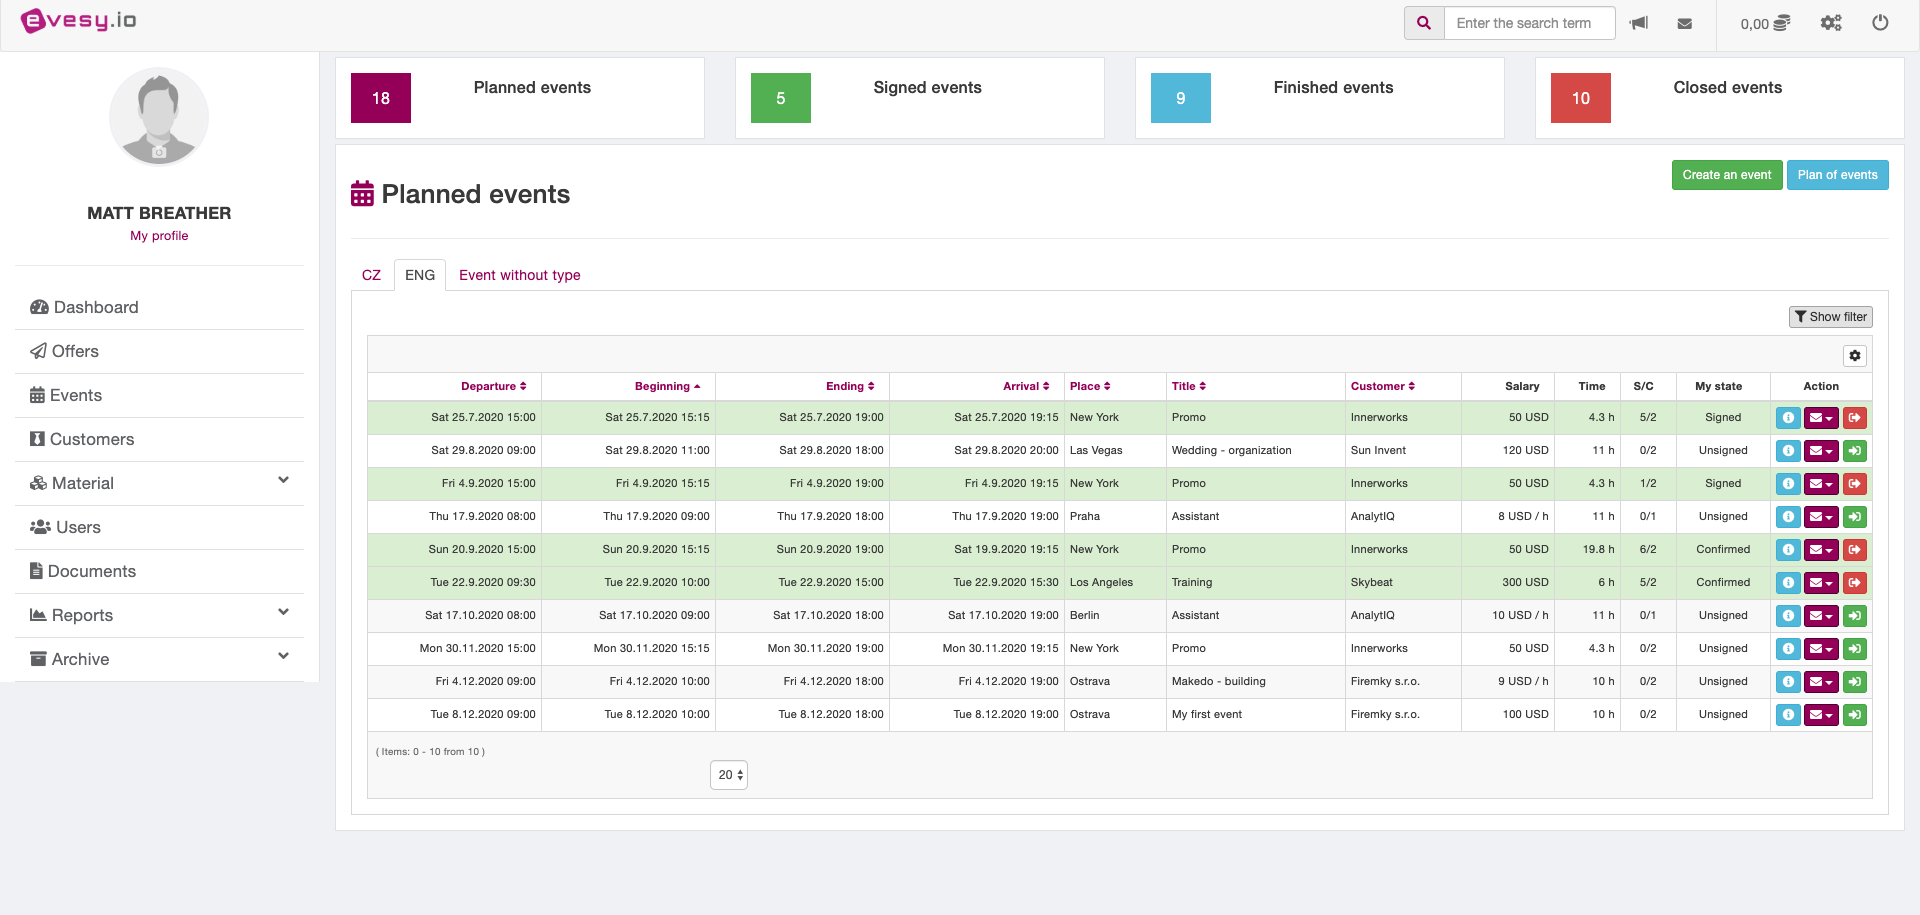This screenshot has width=1920, height=915.
Task: Sign out of Los Angeles Training event
Action: (1855, 583)
